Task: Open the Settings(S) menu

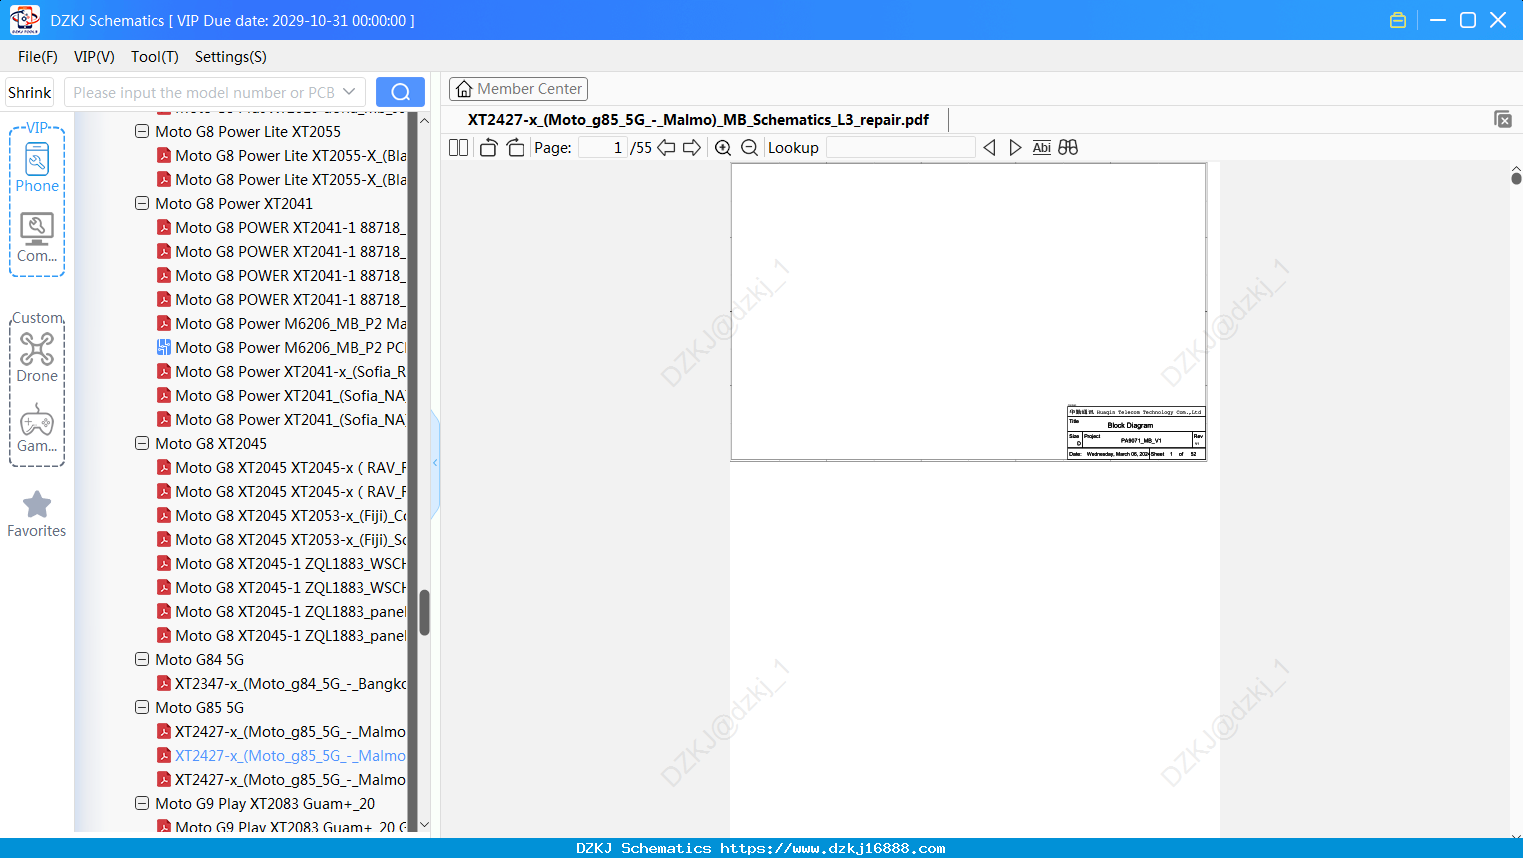Action: (x=231, y=57)
